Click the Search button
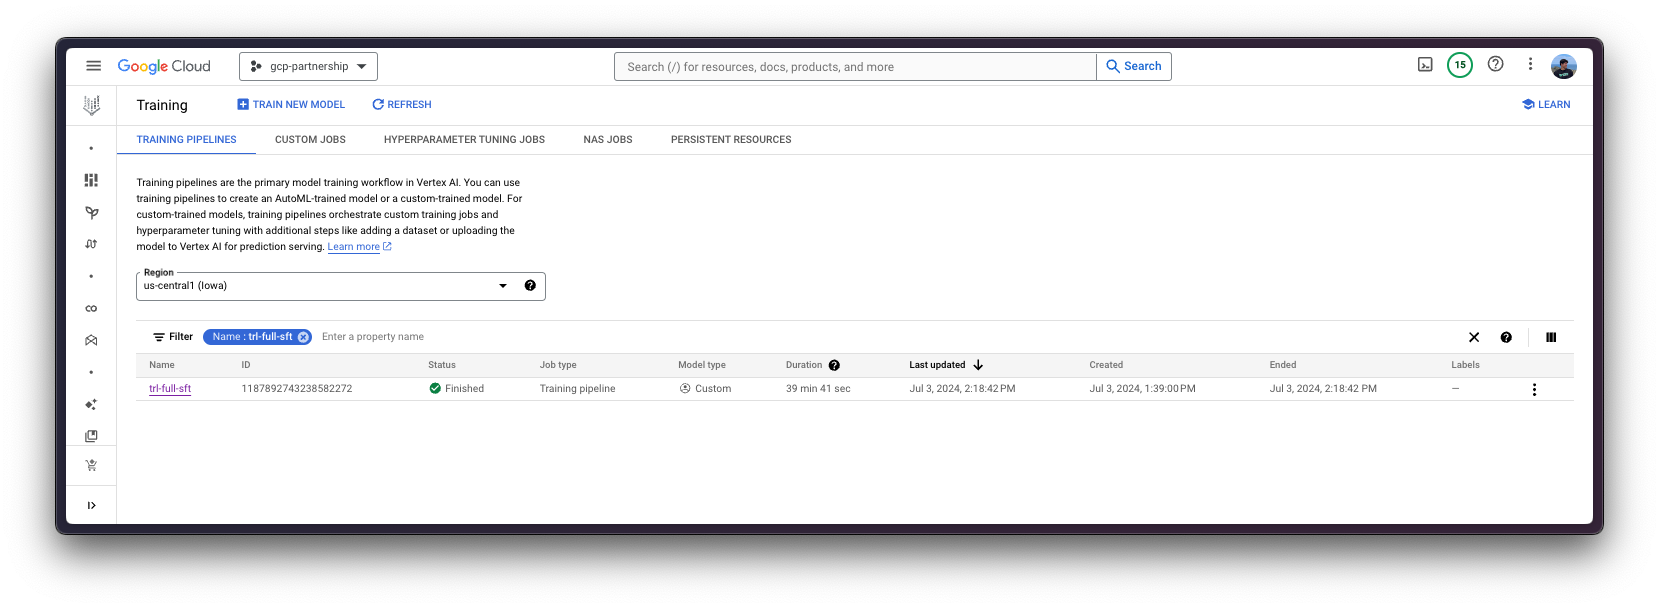This screenshot has height=608, width=1659. coord(1134,66)
